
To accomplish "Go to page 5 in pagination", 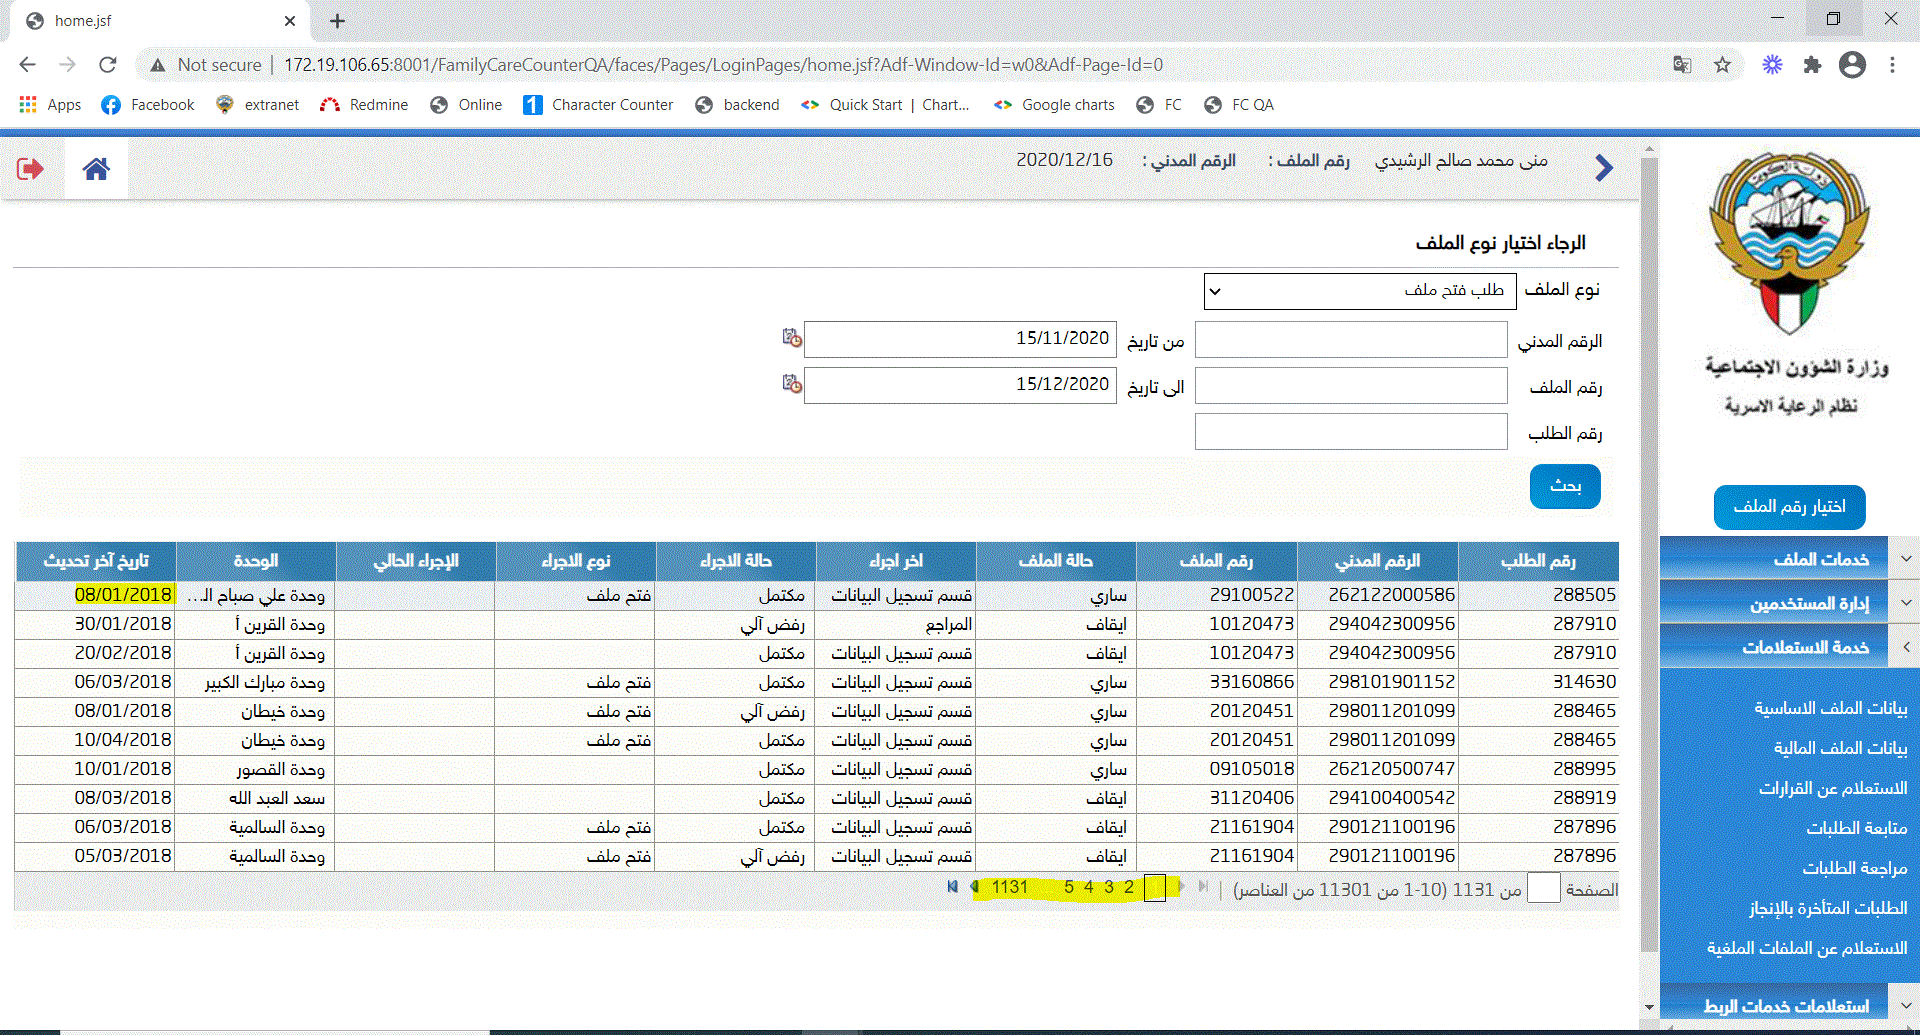I will [1068, 887].
